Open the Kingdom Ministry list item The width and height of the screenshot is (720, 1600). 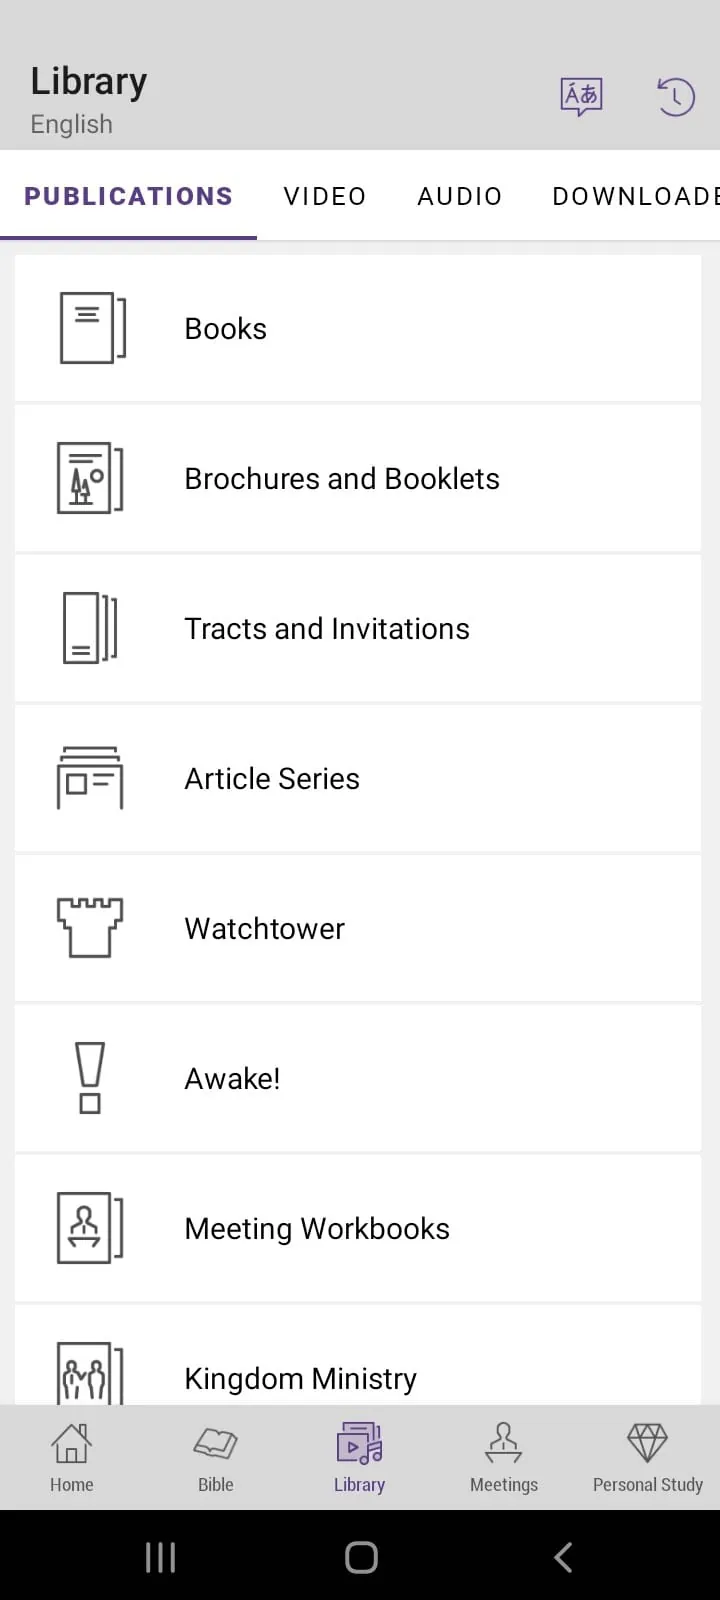[300, 1378]
